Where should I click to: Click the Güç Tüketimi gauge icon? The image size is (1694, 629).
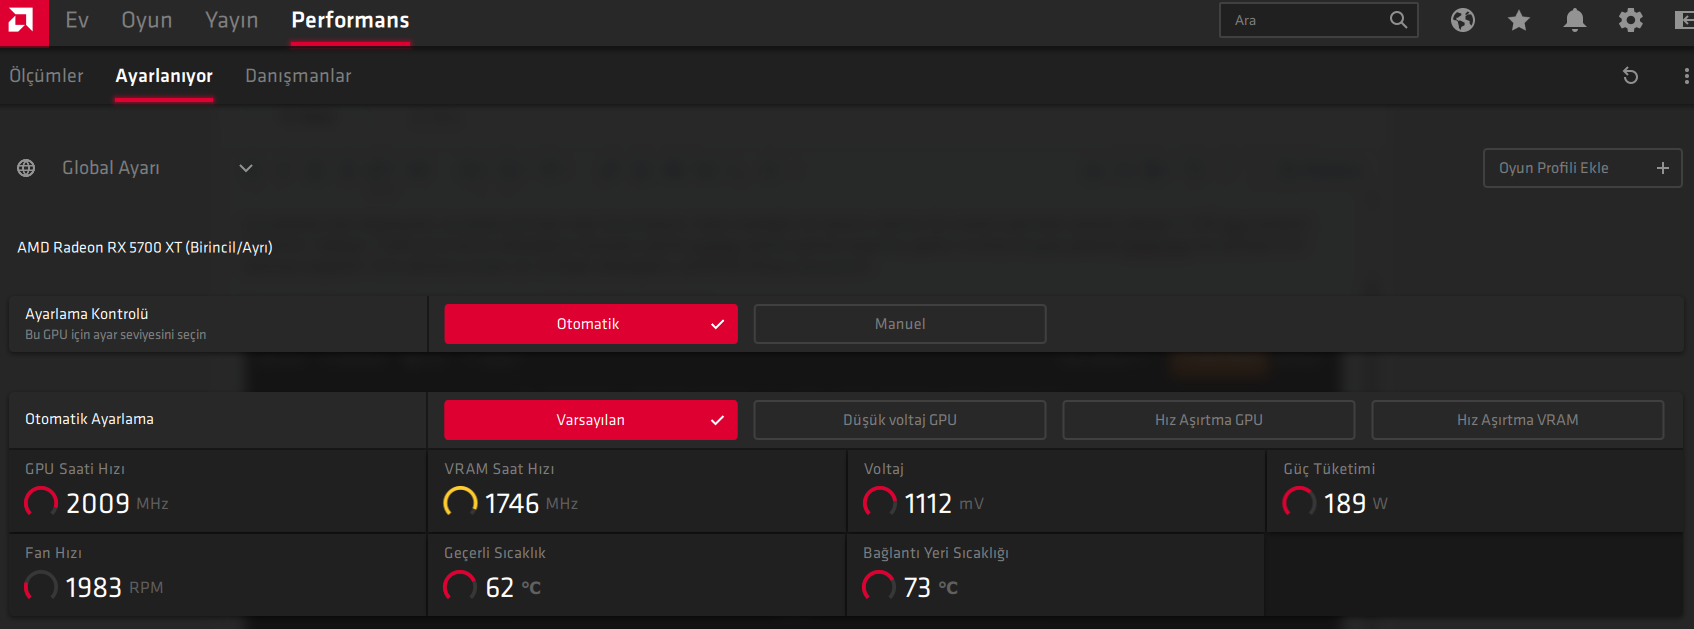click(1299, 502)
